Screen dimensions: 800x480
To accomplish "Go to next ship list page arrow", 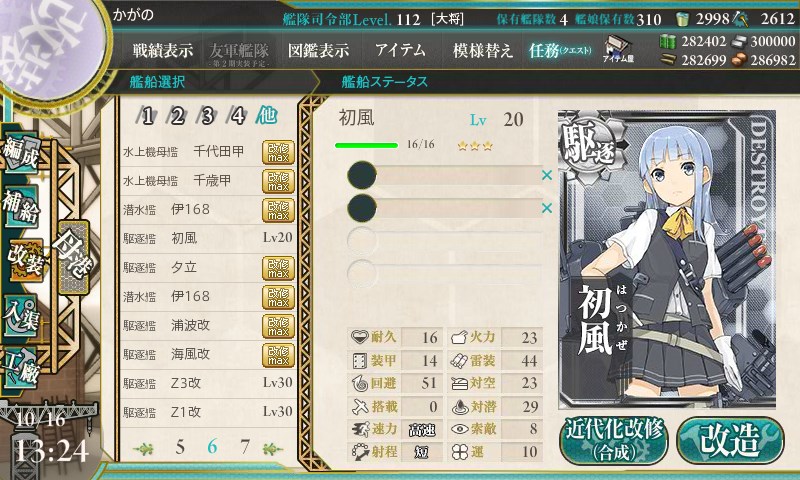I will [x=273, y=449].
